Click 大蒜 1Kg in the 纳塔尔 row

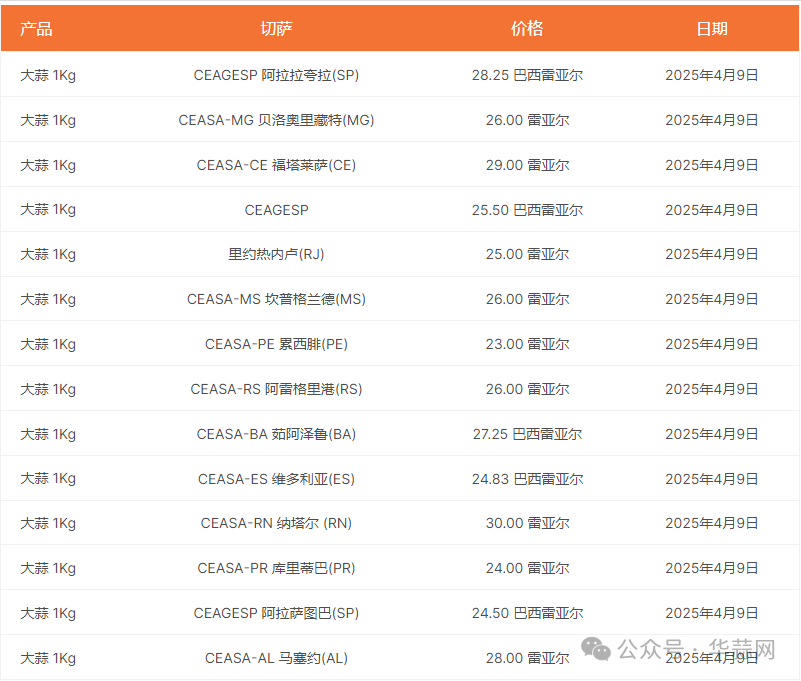tap(48, 523)
